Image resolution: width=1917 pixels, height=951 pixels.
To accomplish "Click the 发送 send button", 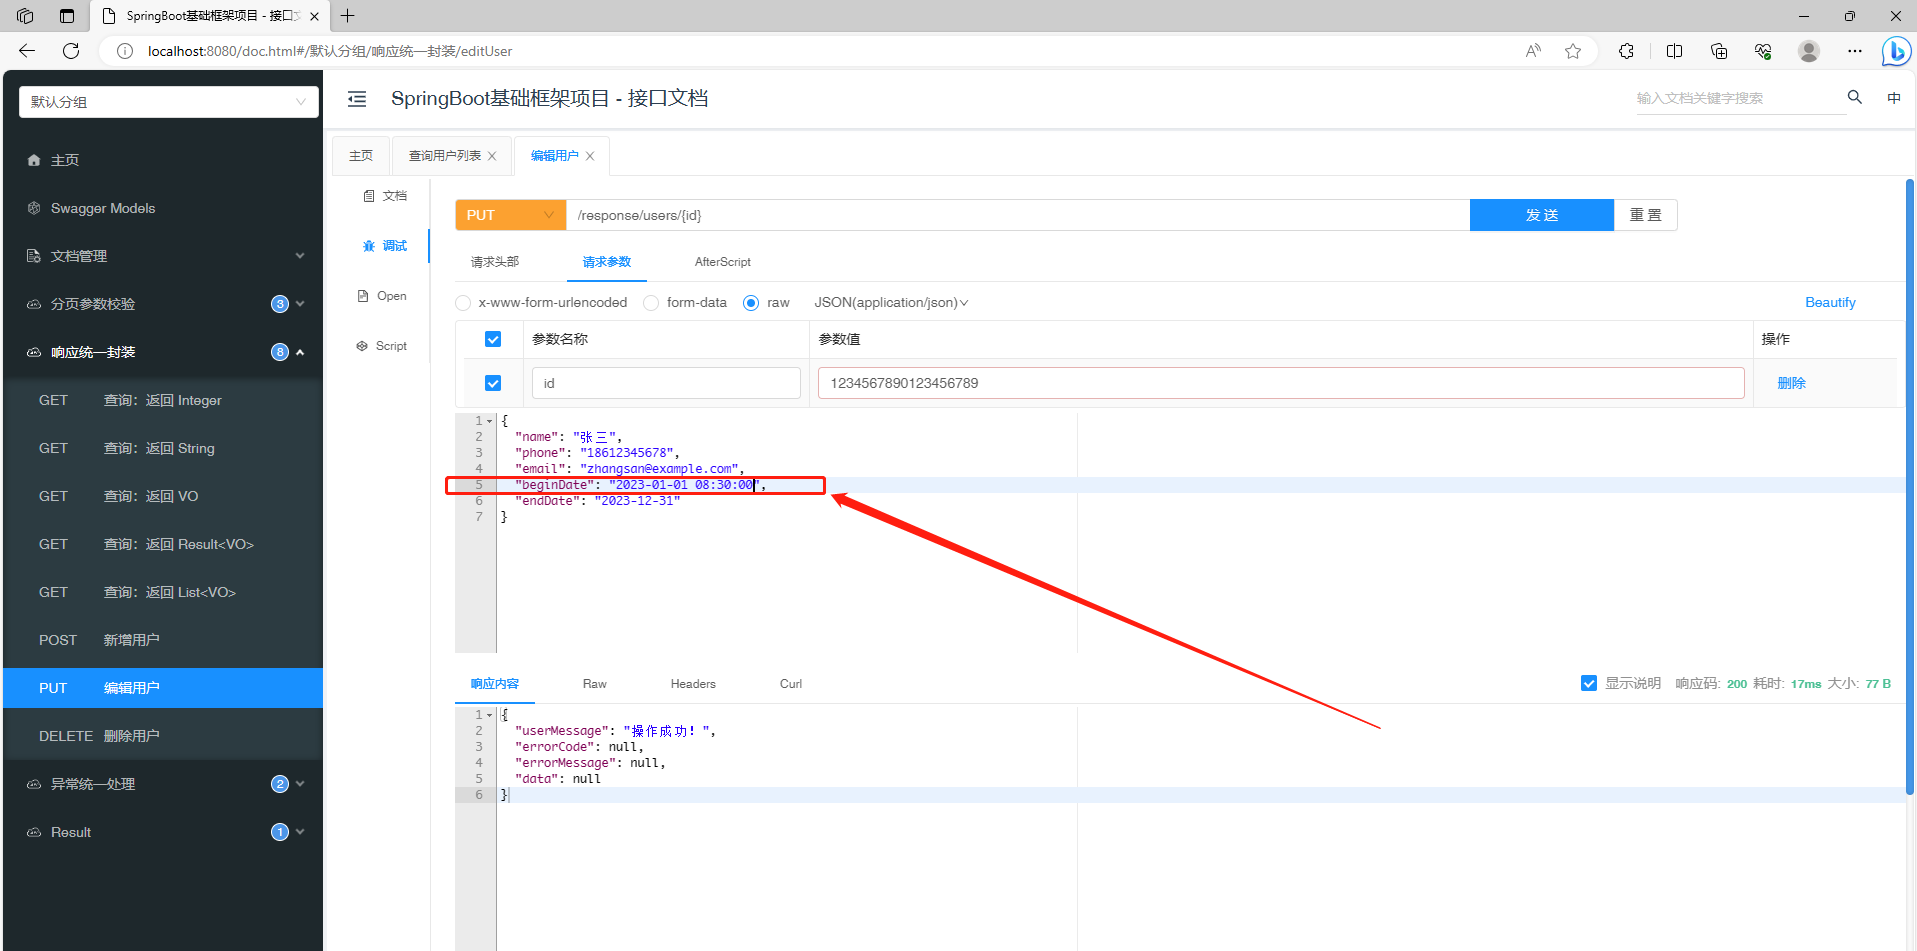I will pos(1542,215).
